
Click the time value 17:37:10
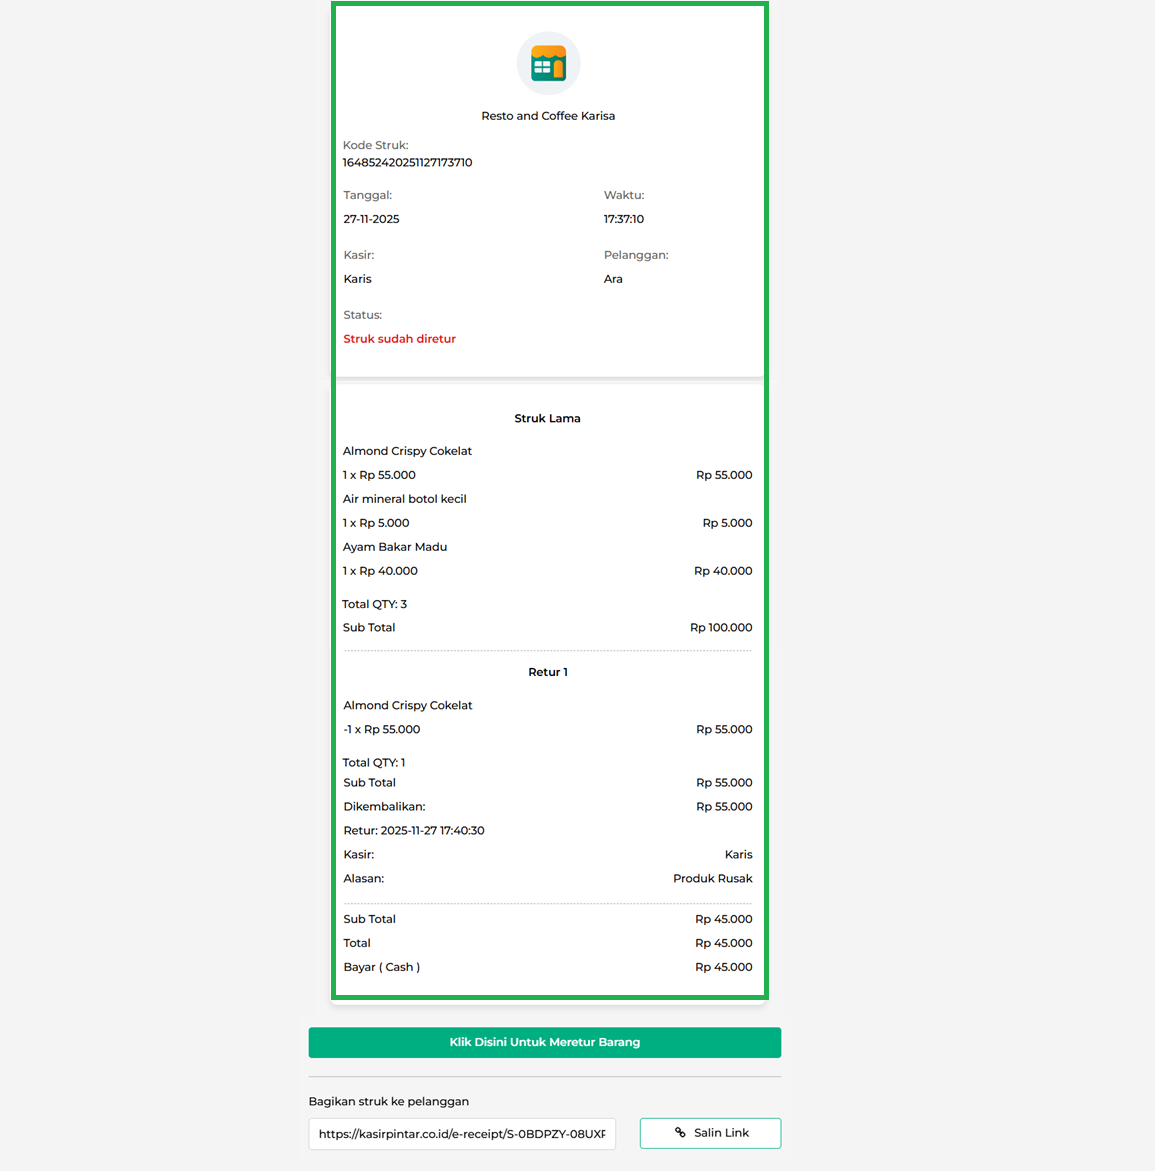point(623,219)
